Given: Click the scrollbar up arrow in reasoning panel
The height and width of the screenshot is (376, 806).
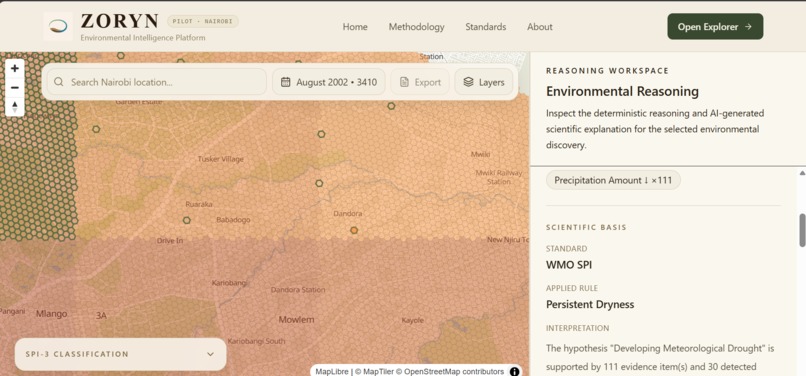Looking at the screenshot, I should pyautogui.click(x=802, y=173).
